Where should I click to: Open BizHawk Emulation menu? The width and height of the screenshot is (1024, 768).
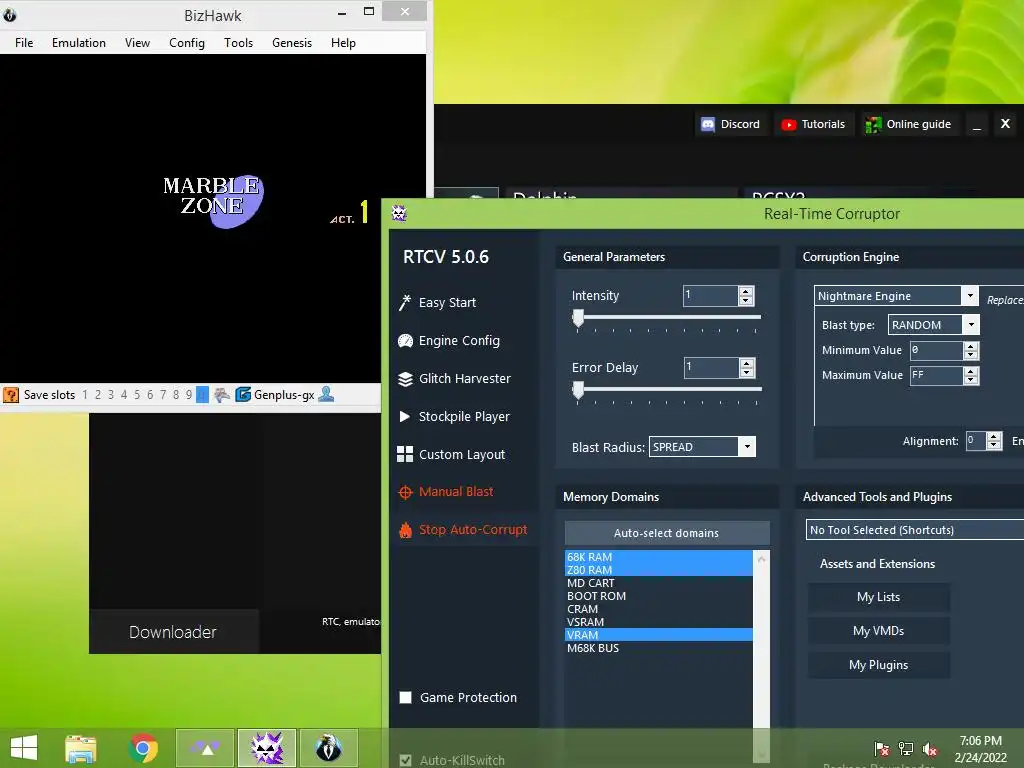[78, 42]
